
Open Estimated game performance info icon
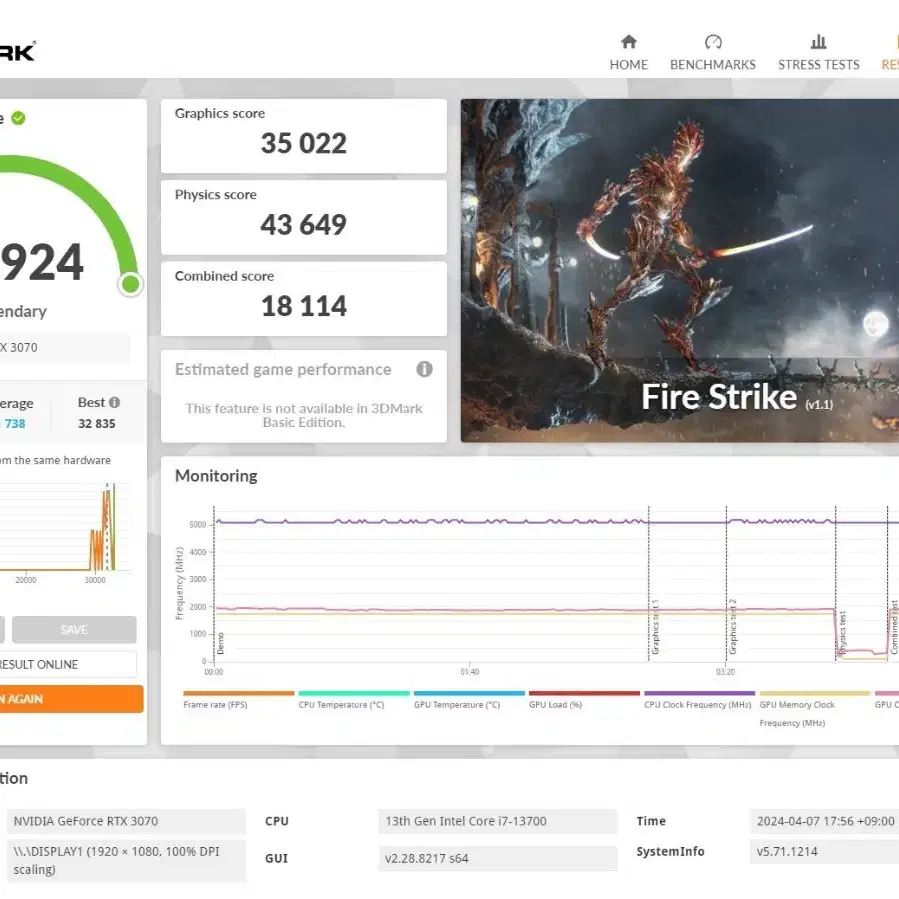pos(424,369)
